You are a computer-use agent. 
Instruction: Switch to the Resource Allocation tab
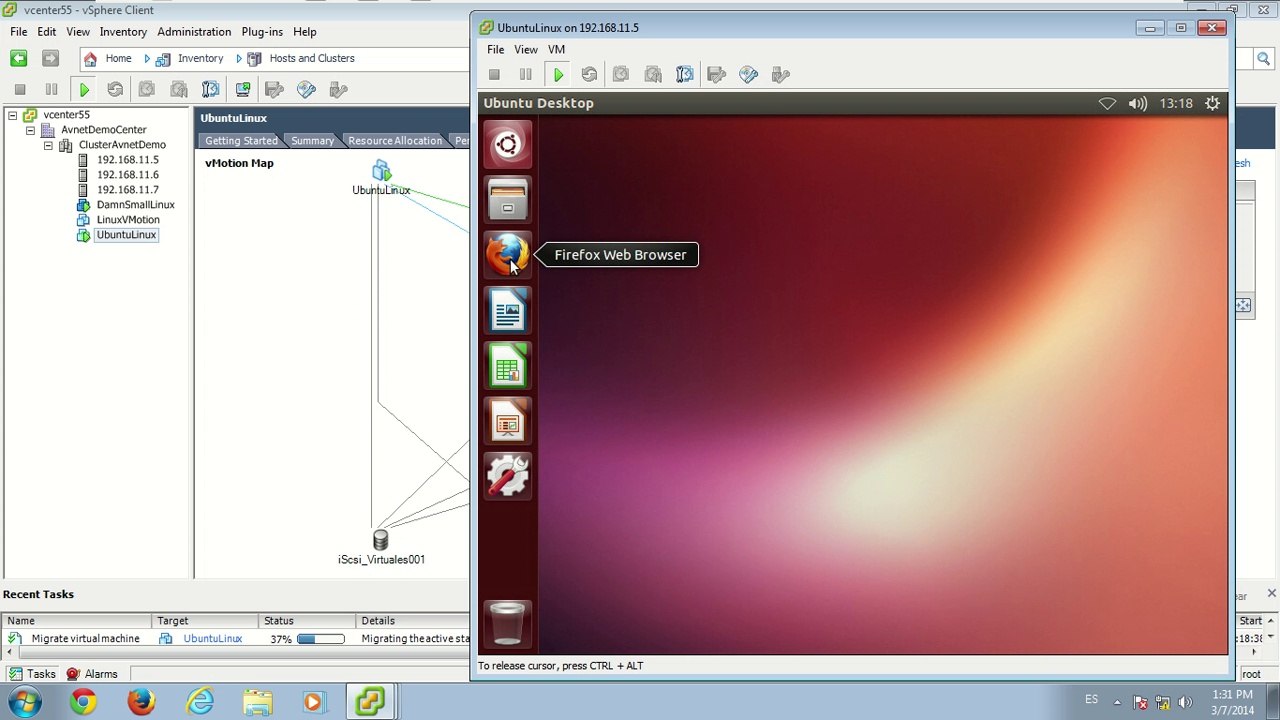click(395, 141)
